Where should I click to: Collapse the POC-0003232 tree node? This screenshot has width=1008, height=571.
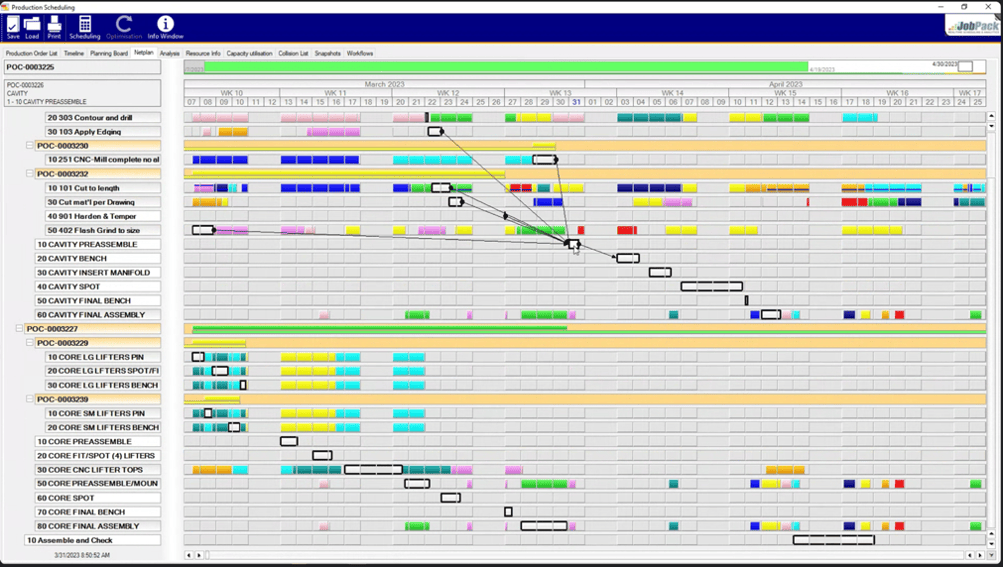click(x=30, y=174)
